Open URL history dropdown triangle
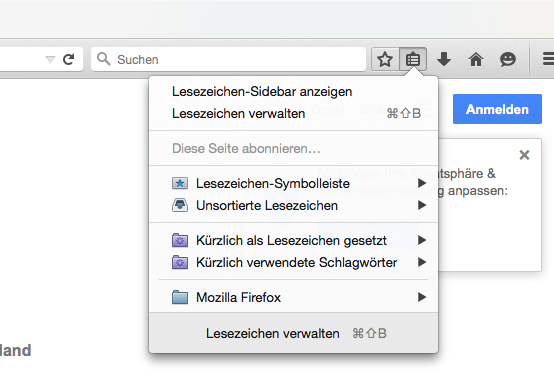 [x=50, y=59]
